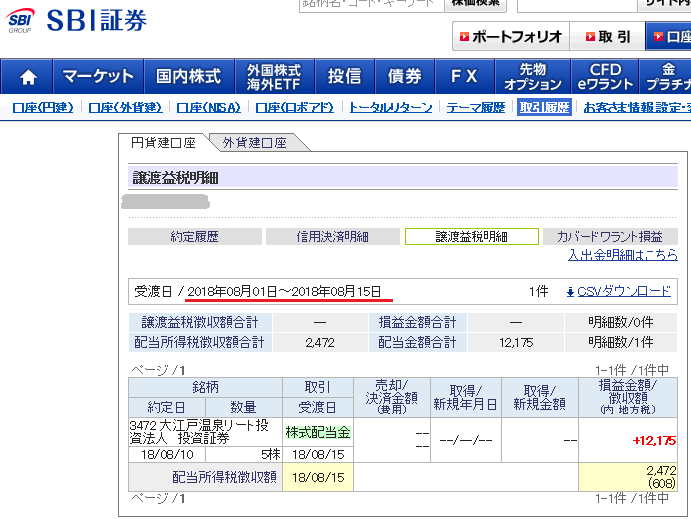Open the 債券 menu
The height and width of the screenshot is (519, 691).
tap(404, 77)
